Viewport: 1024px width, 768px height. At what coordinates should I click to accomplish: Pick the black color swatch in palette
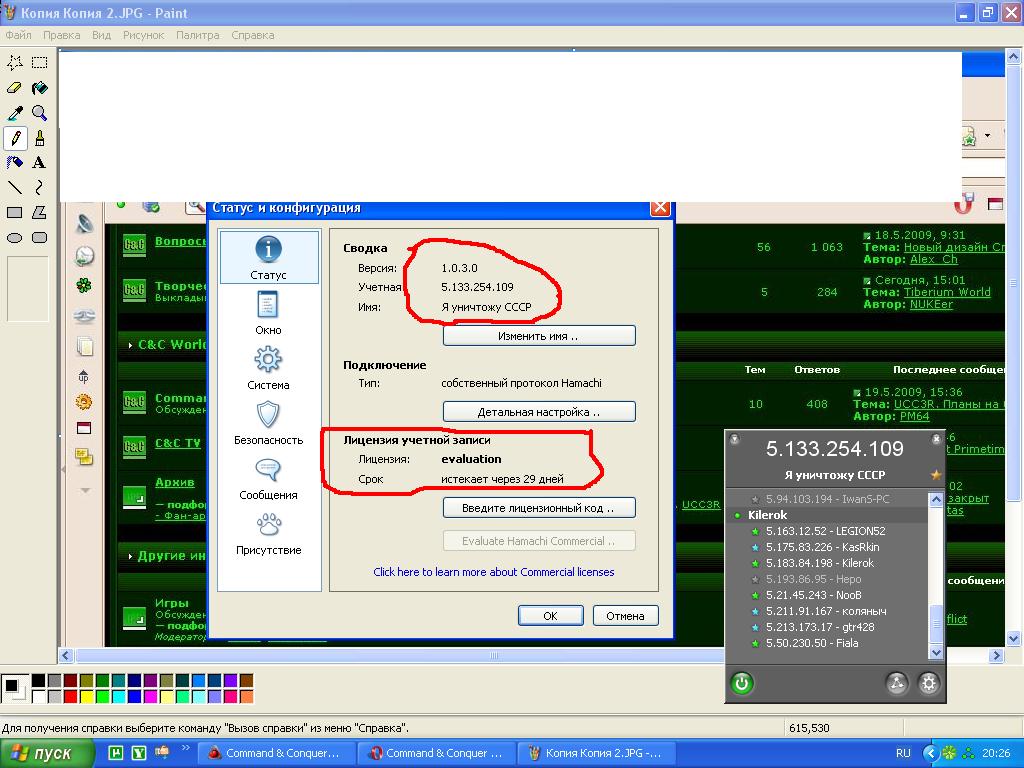click(39, 680)
